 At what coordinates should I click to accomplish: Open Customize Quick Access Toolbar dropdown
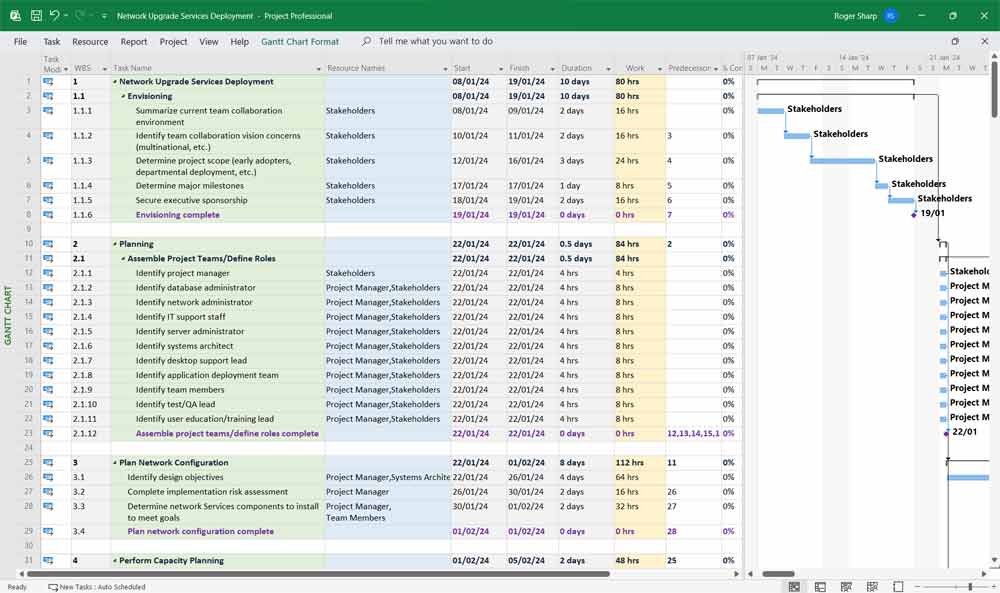click(104, 16)
